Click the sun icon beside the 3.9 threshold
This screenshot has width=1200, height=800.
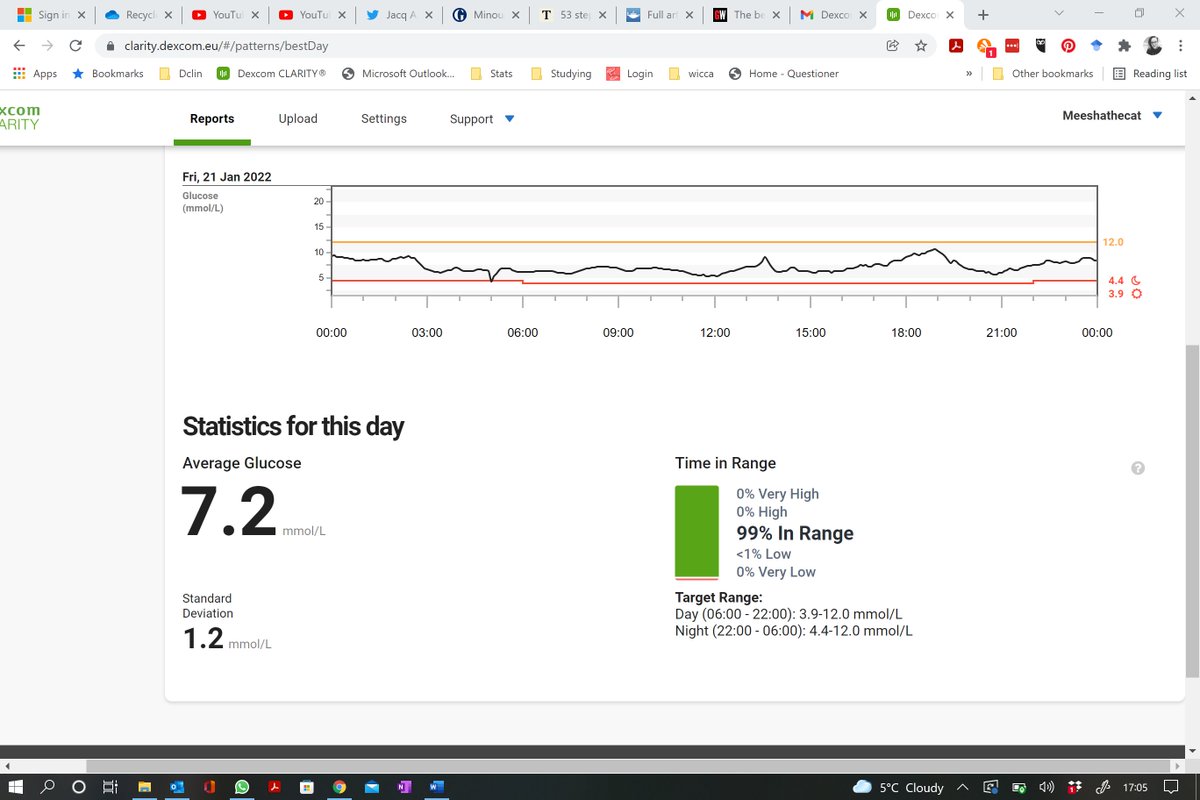tap(1135, 293)
